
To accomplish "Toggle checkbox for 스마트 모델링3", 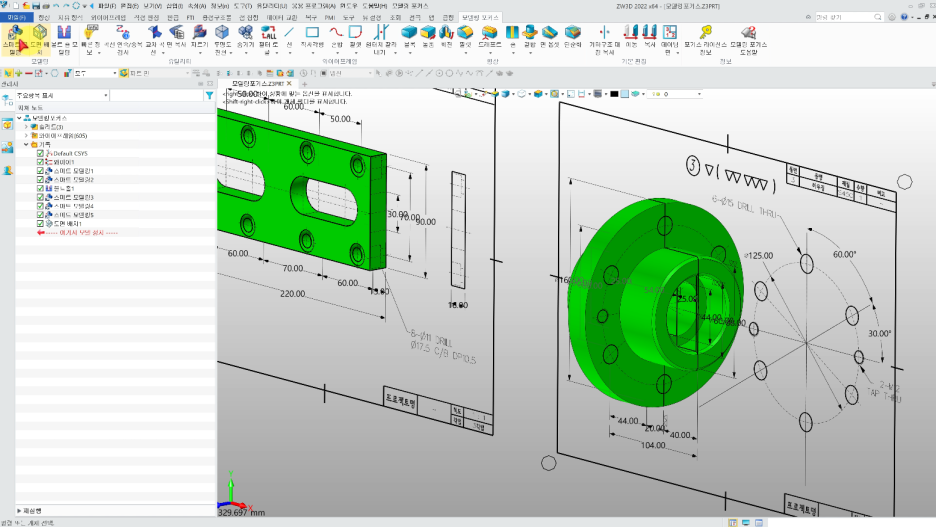I will coord(40,197).
